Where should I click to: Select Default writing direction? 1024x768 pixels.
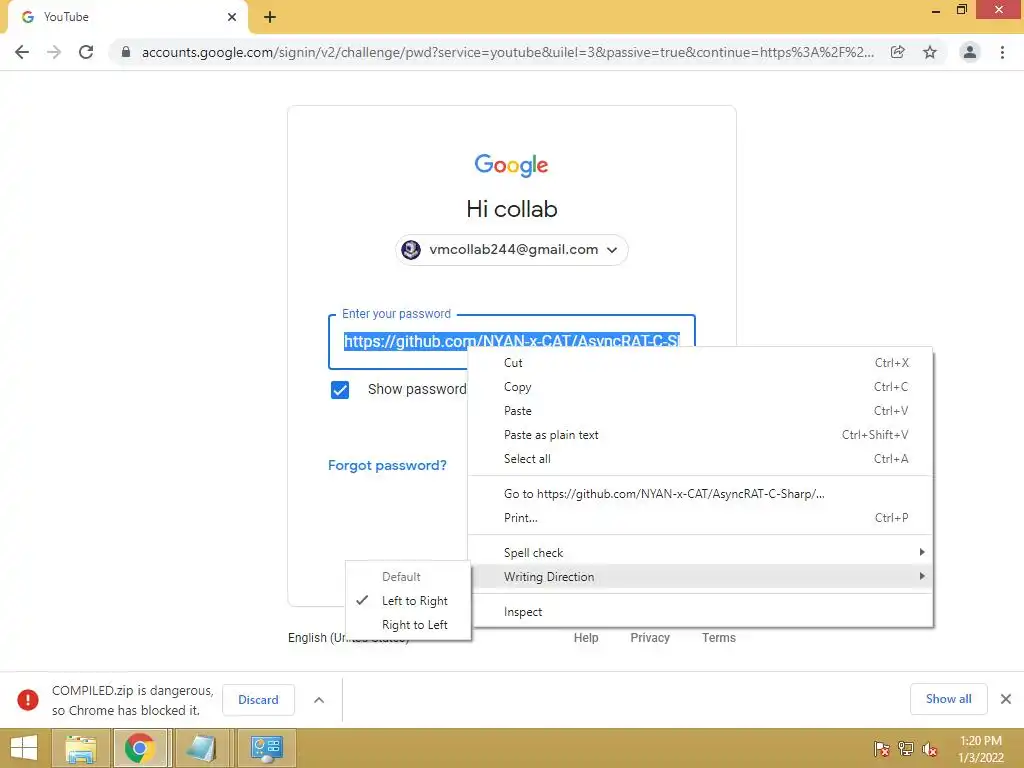408,577
